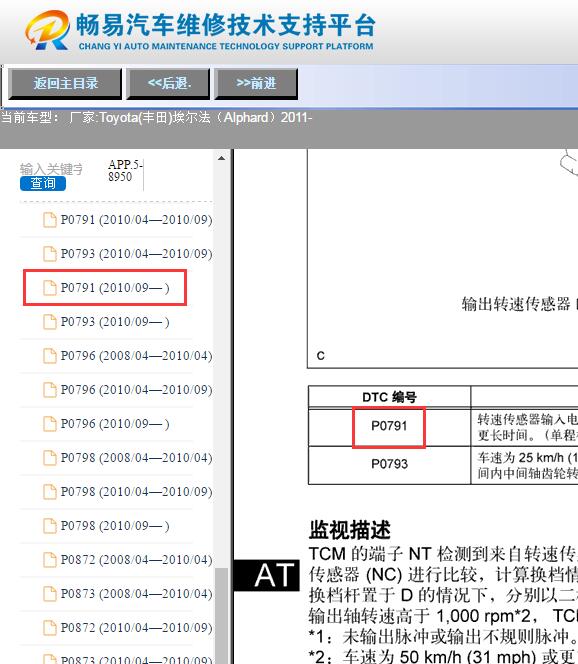This screenshot has width=578, height=664.
Task: Select tree entry P0791 (2010/09— )
Action: point(115,288)
